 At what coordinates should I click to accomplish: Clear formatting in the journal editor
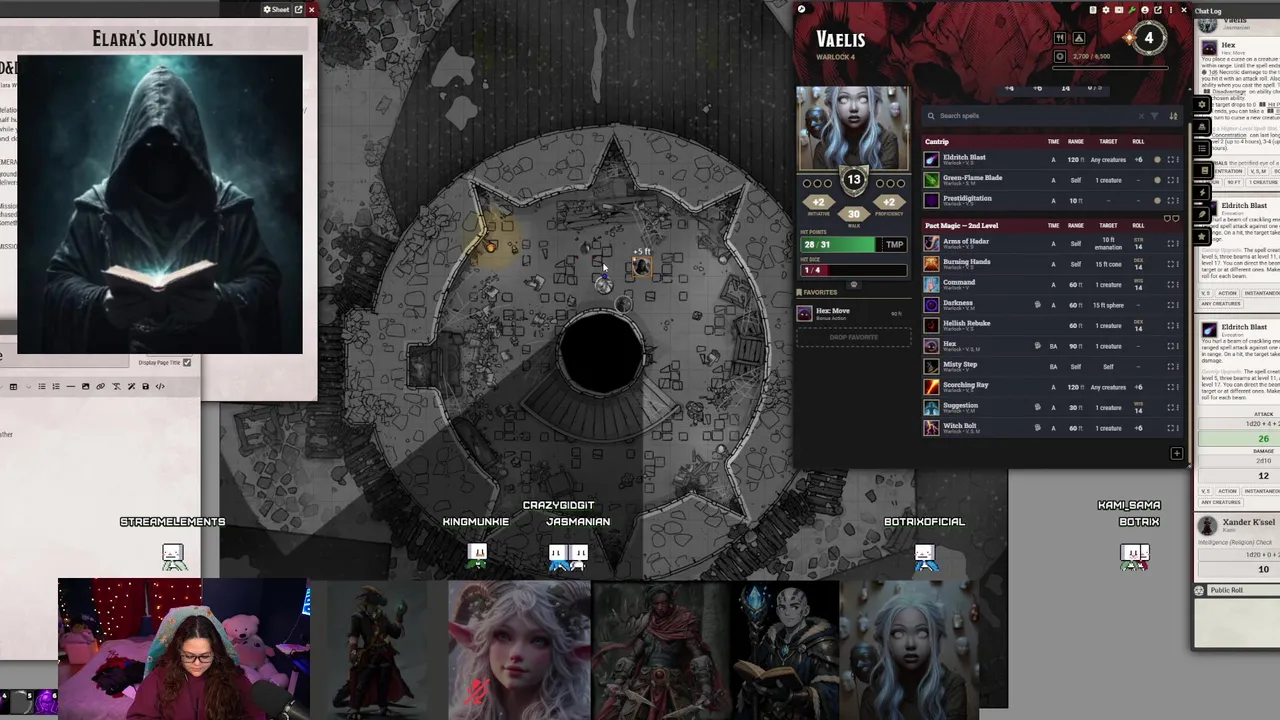(x=116, y=386)
